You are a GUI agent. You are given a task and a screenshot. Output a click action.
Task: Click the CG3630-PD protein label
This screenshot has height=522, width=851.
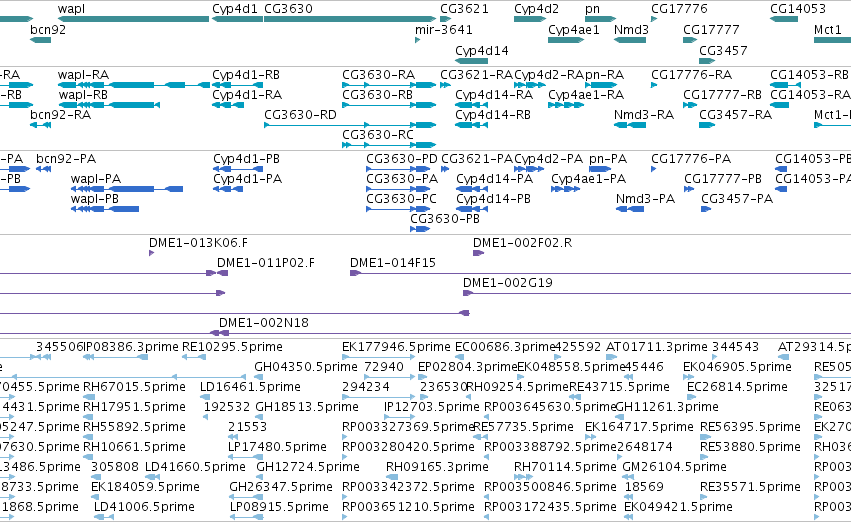click(x=402, y=159)
